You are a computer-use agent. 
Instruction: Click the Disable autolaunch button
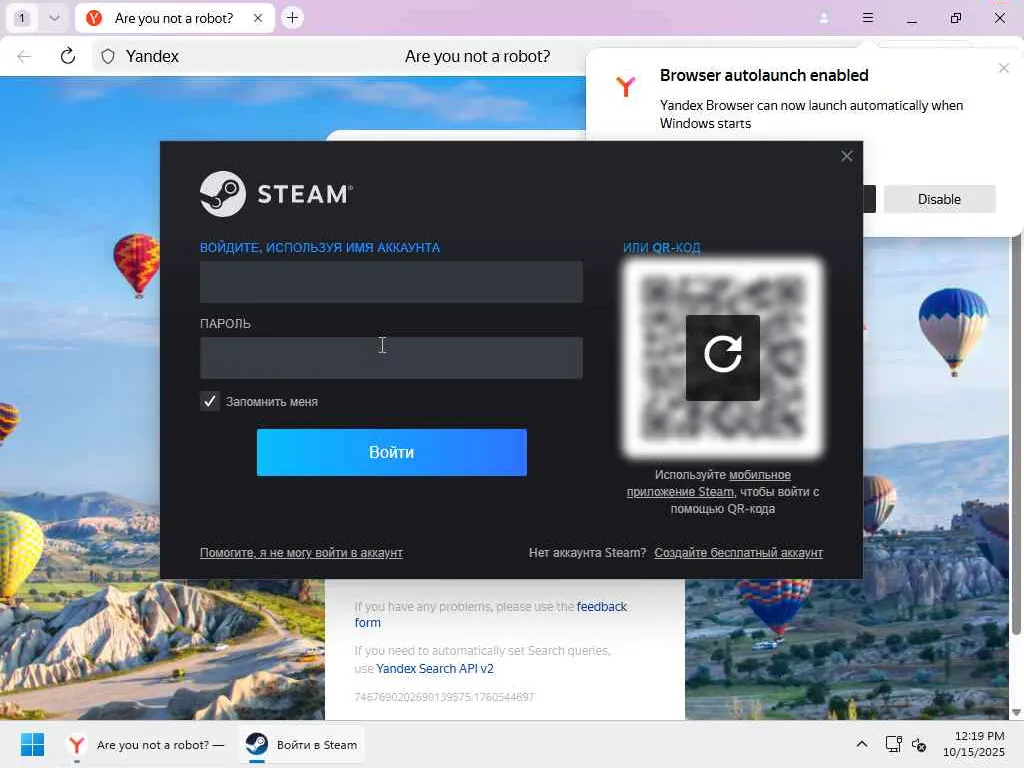point(939,199)
